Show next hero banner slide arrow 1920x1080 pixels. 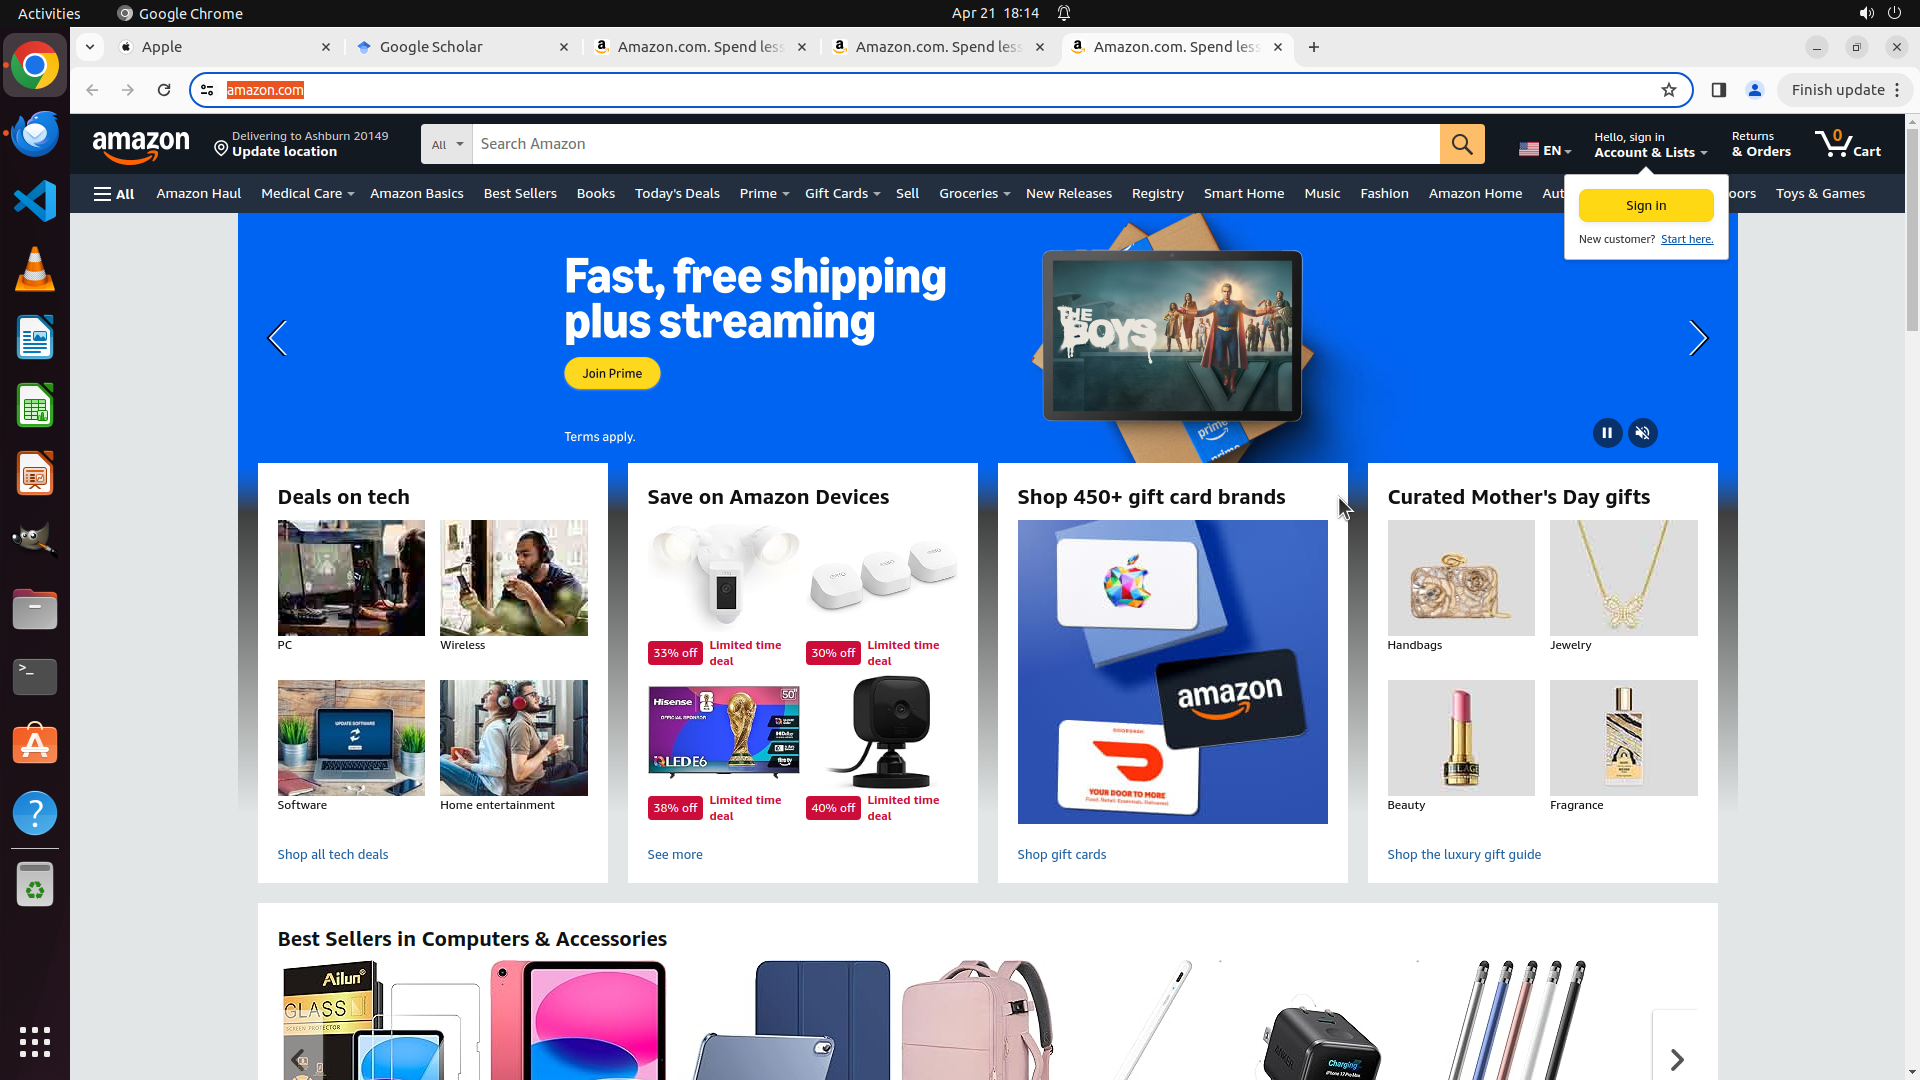1698,339
